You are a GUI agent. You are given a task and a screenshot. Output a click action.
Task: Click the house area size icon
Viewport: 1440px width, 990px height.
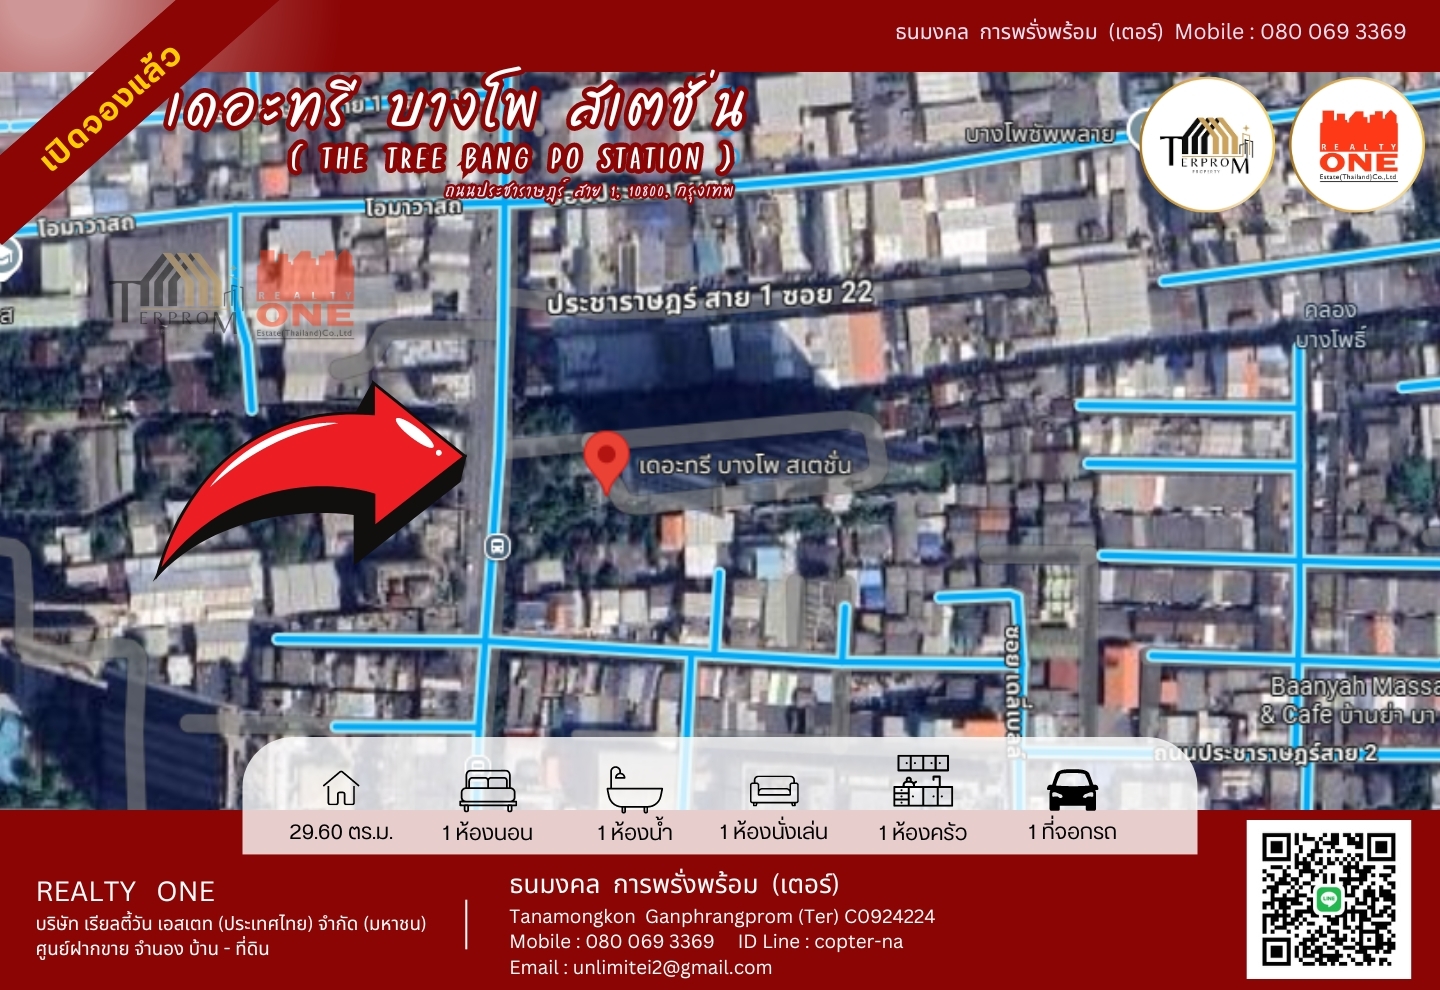[341, 788]
